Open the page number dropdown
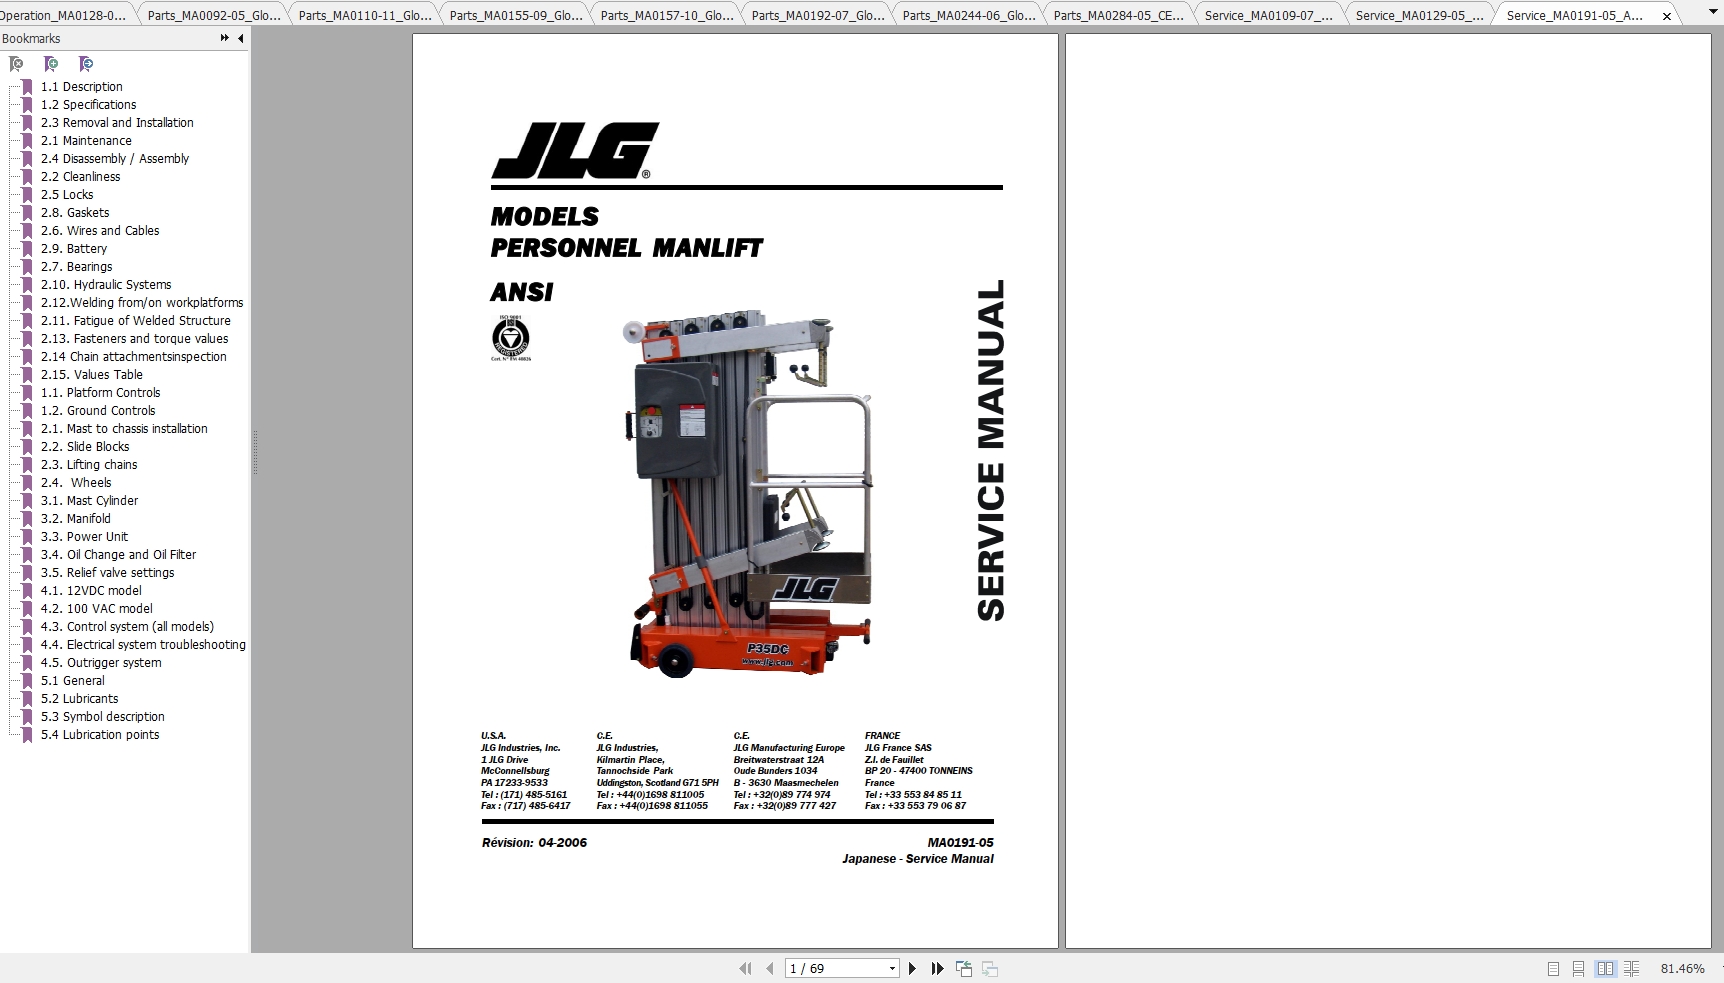The height and width of the screenshot is (983, 1724). 892,968
